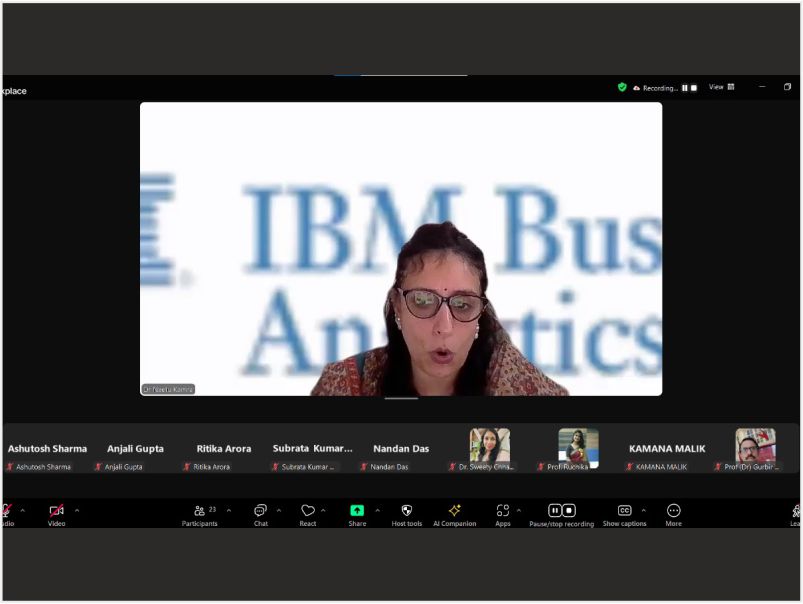This screenshot has height=604, width=803.
Task: Expand the arrow next to Share
Action: tap(377, 510)
